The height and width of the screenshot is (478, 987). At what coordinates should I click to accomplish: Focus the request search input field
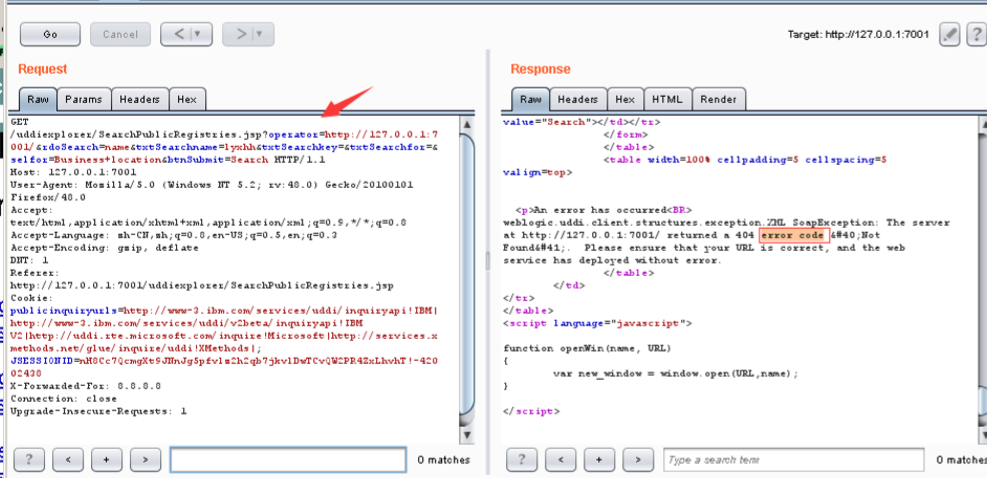coord(288,460)
